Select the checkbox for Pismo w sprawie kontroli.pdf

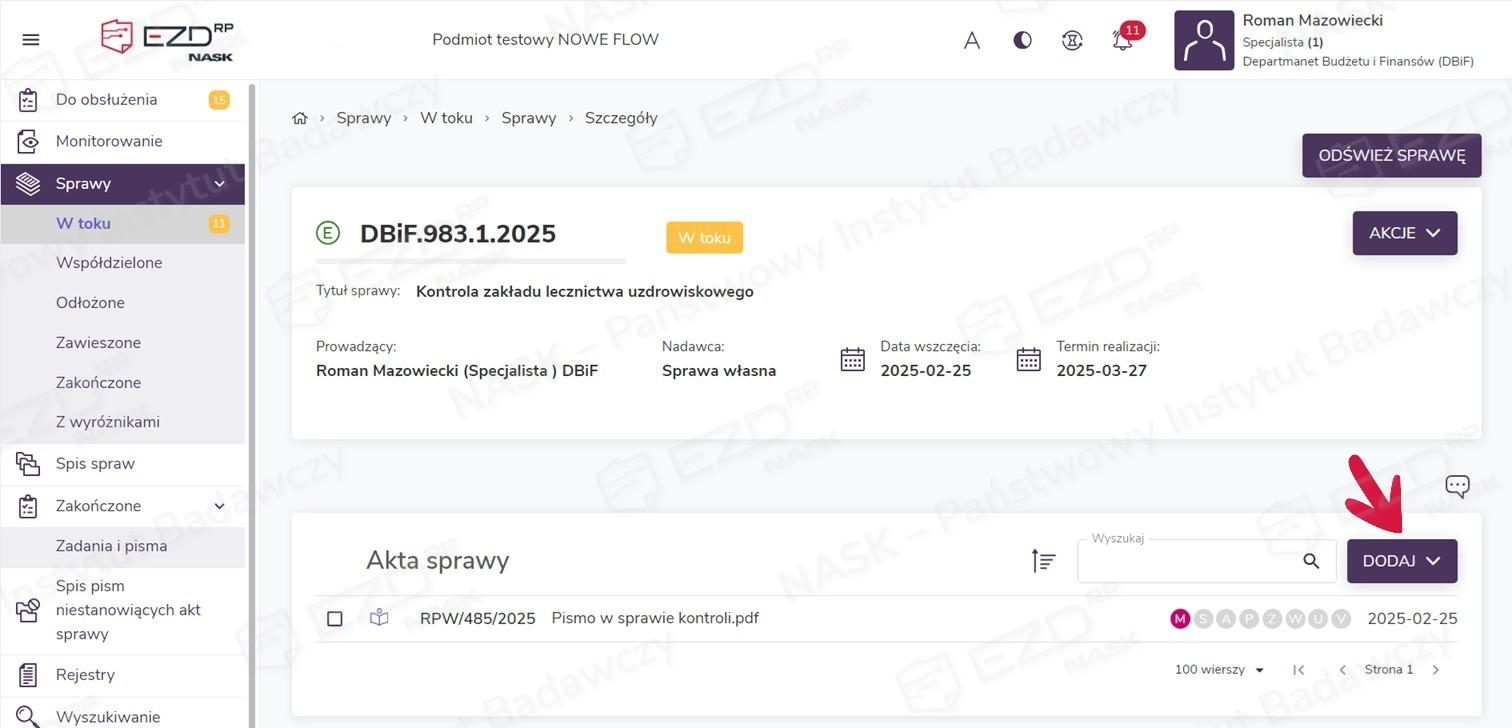point(335,619)
